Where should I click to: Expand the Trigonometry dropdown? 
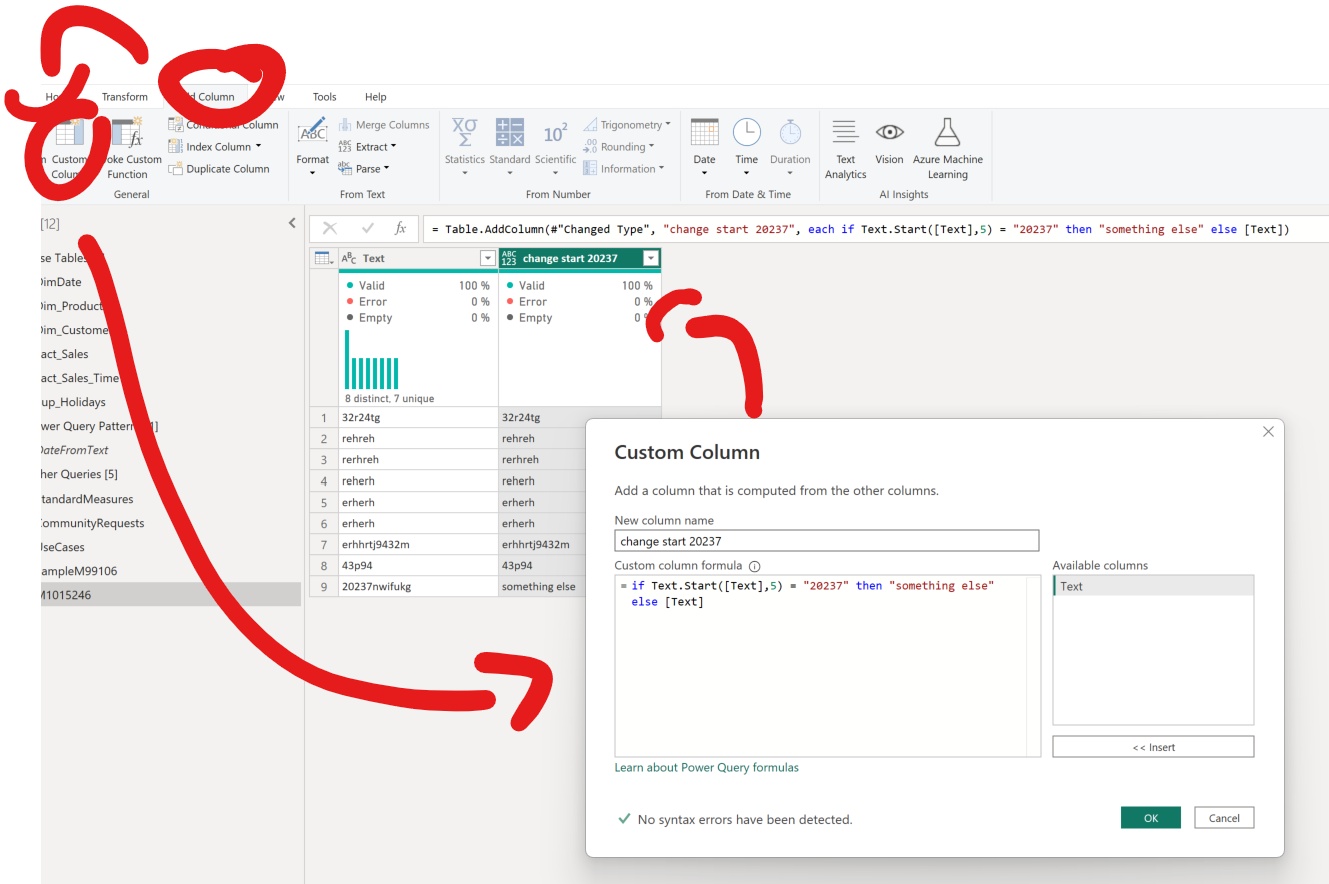click(x=668, y=125)
